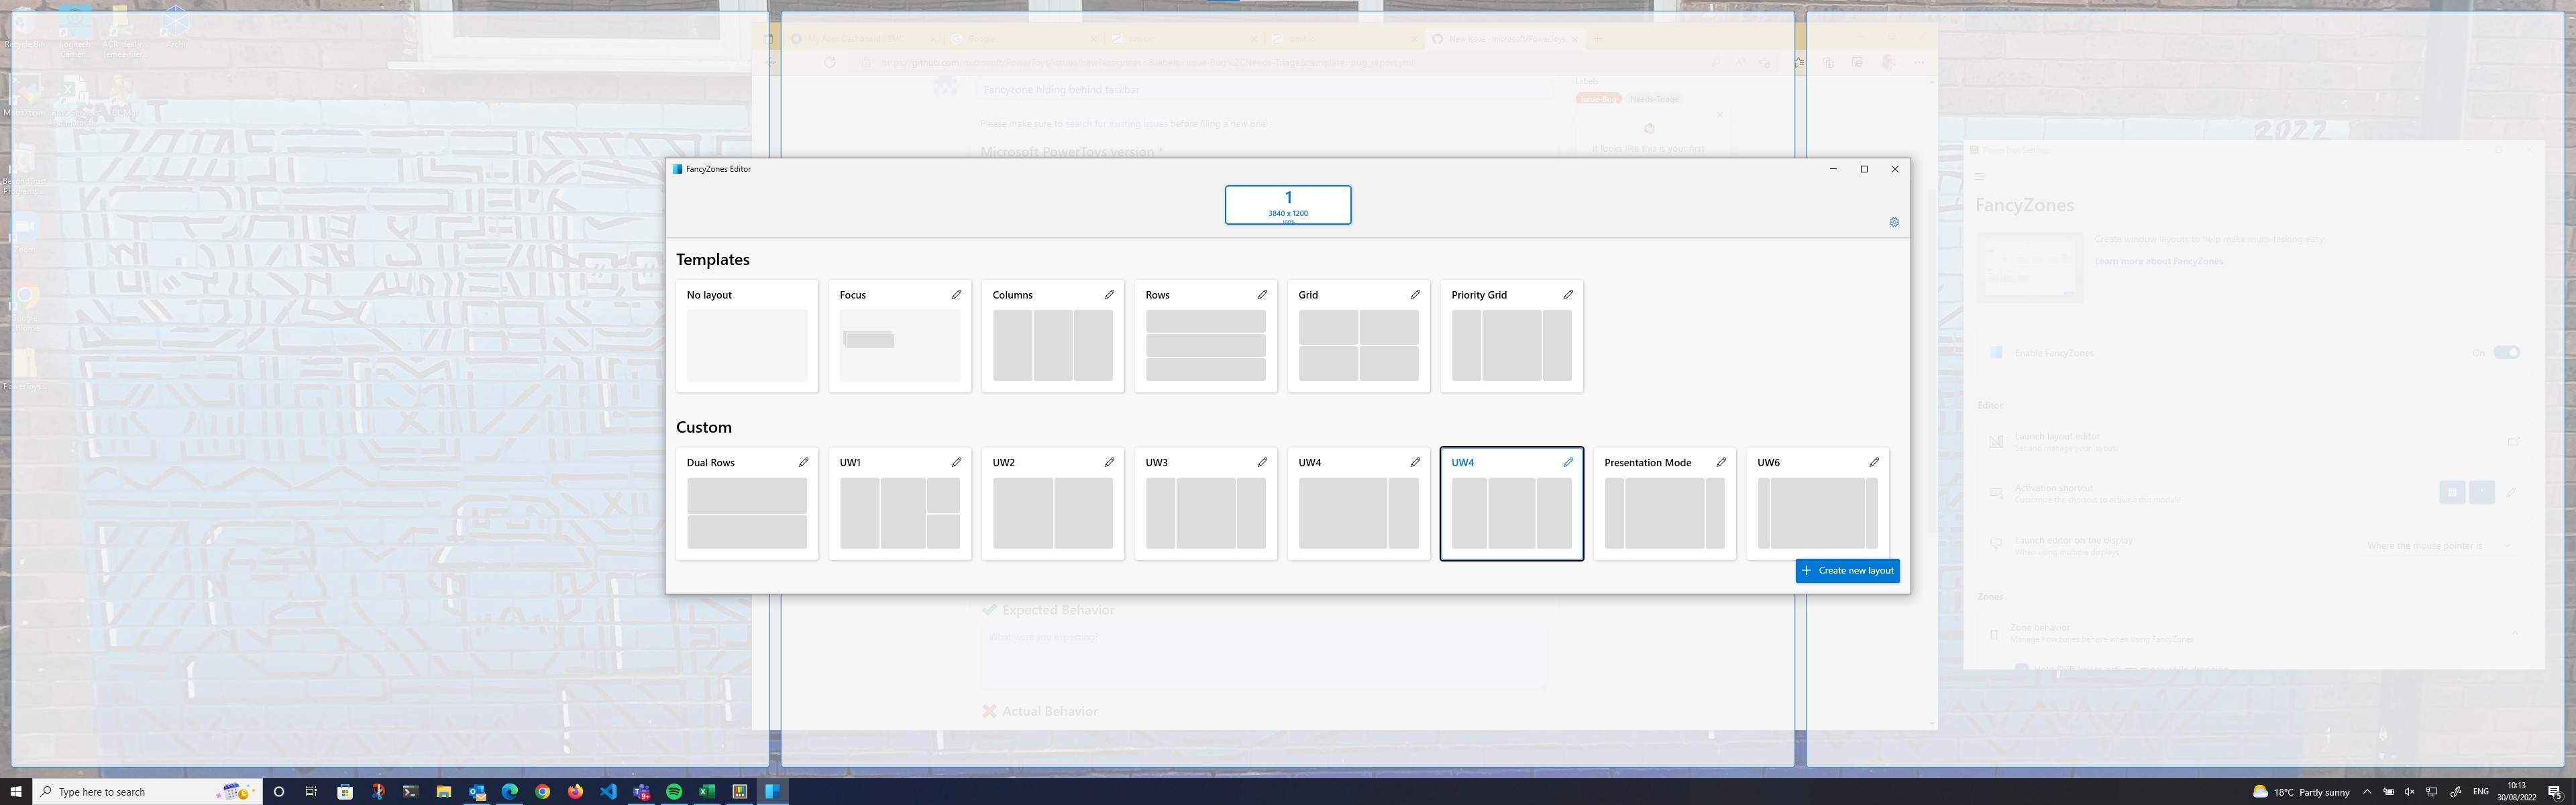The height and width of the screenshot is (805, 2576).
Task: Edit the Presentation Mode layout
Action: tap(1722, 462)
